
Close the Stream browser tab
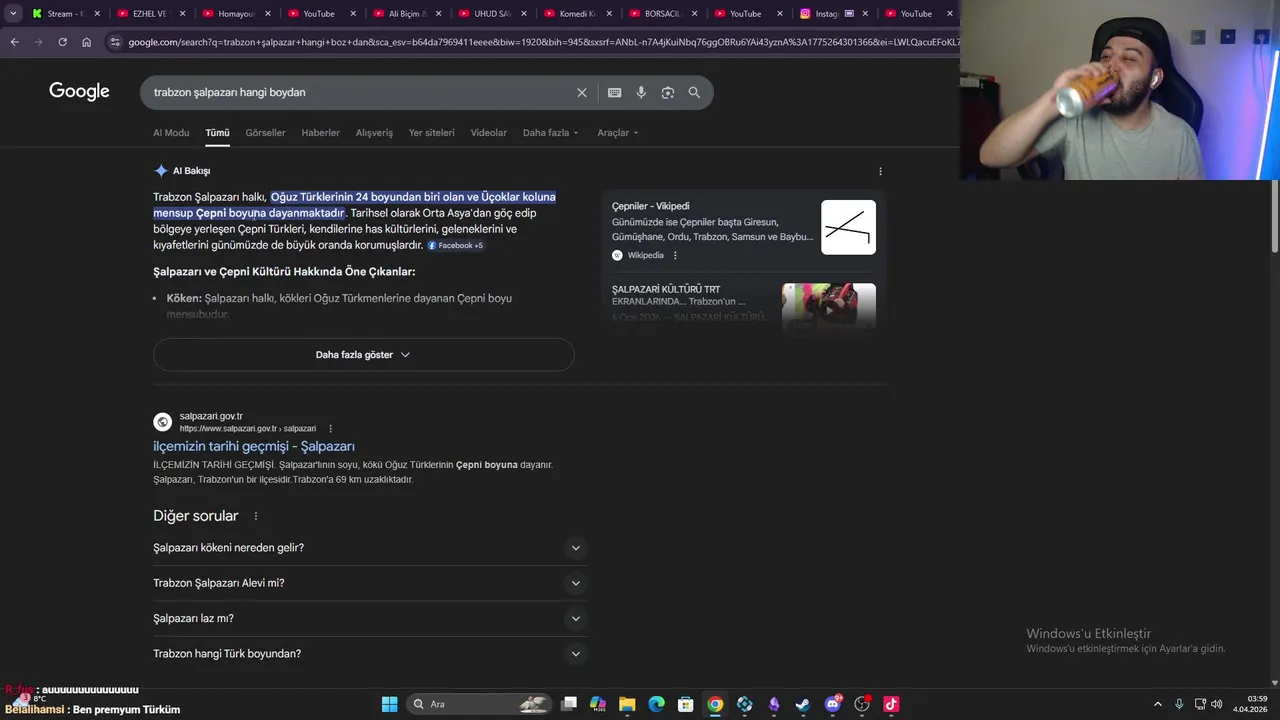pos(98,14)
